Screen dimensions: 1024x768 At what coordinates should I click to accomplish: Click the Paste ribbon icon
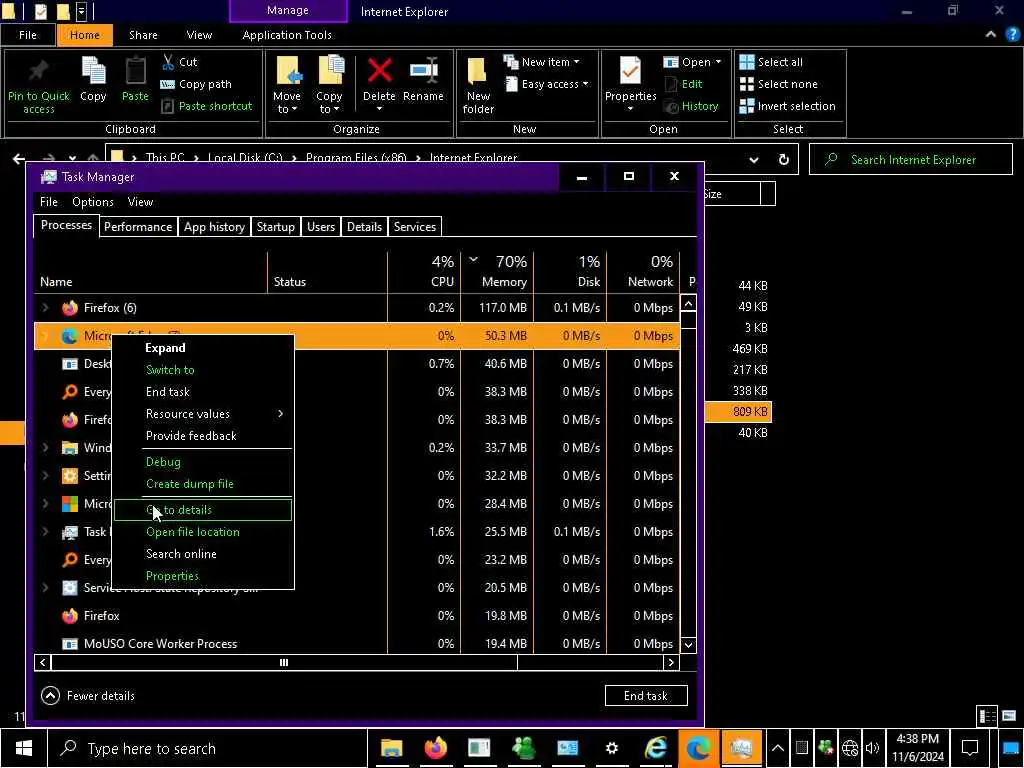(x=135, y=71)
